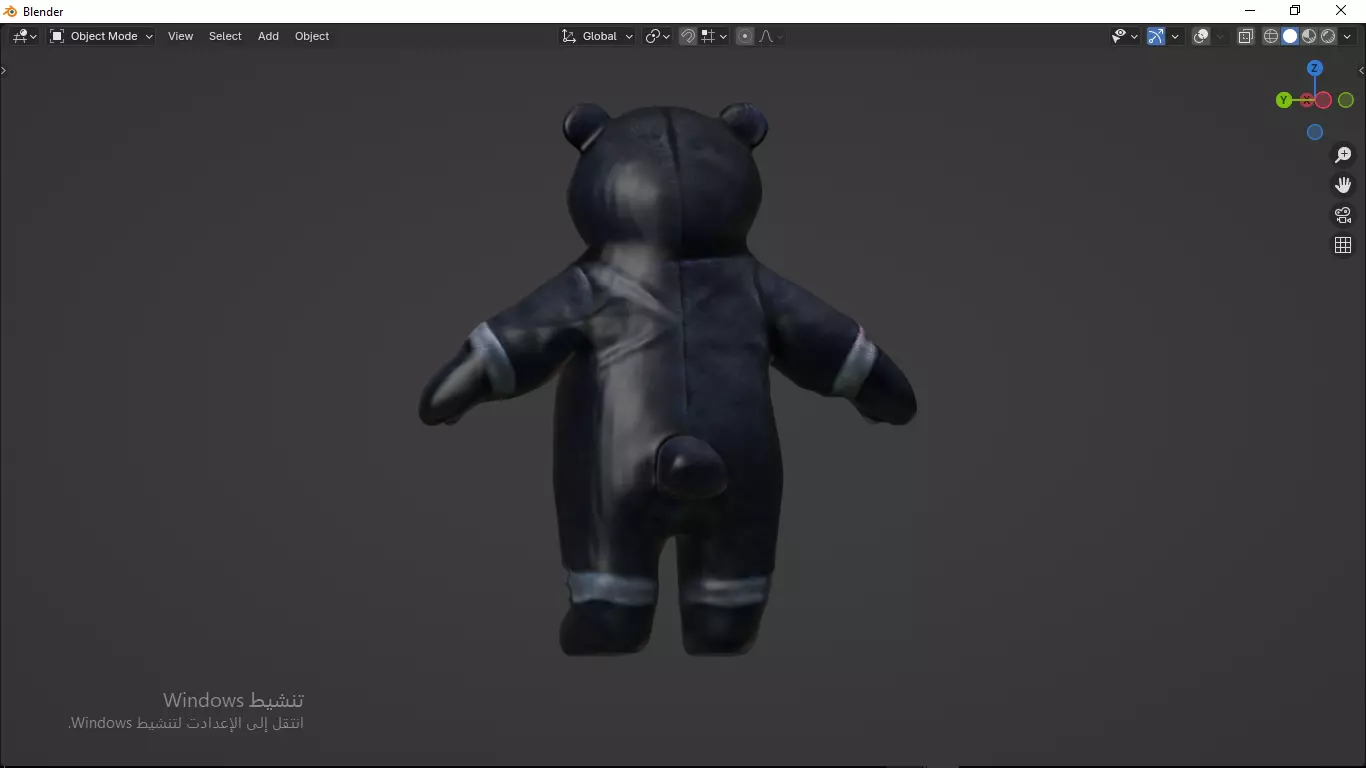1366x768 pixels.
Task: Open the proportional editing falloff dropdown
Action: (771, 36)
